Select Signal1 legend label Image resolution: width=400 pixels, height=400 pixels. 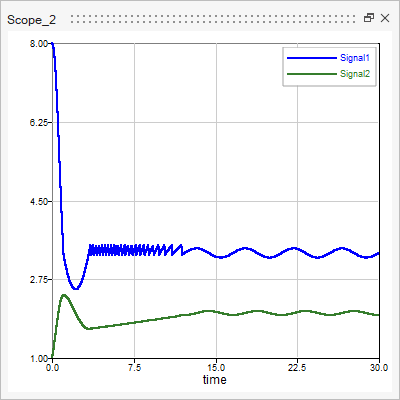tap(355, 58)
